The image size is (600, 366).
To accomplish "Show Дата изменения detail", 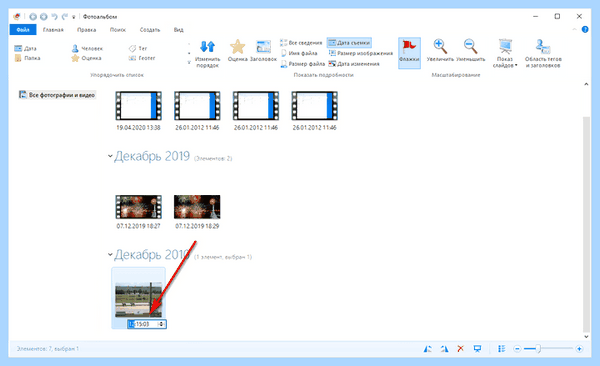I will click(x=354, y=64).
